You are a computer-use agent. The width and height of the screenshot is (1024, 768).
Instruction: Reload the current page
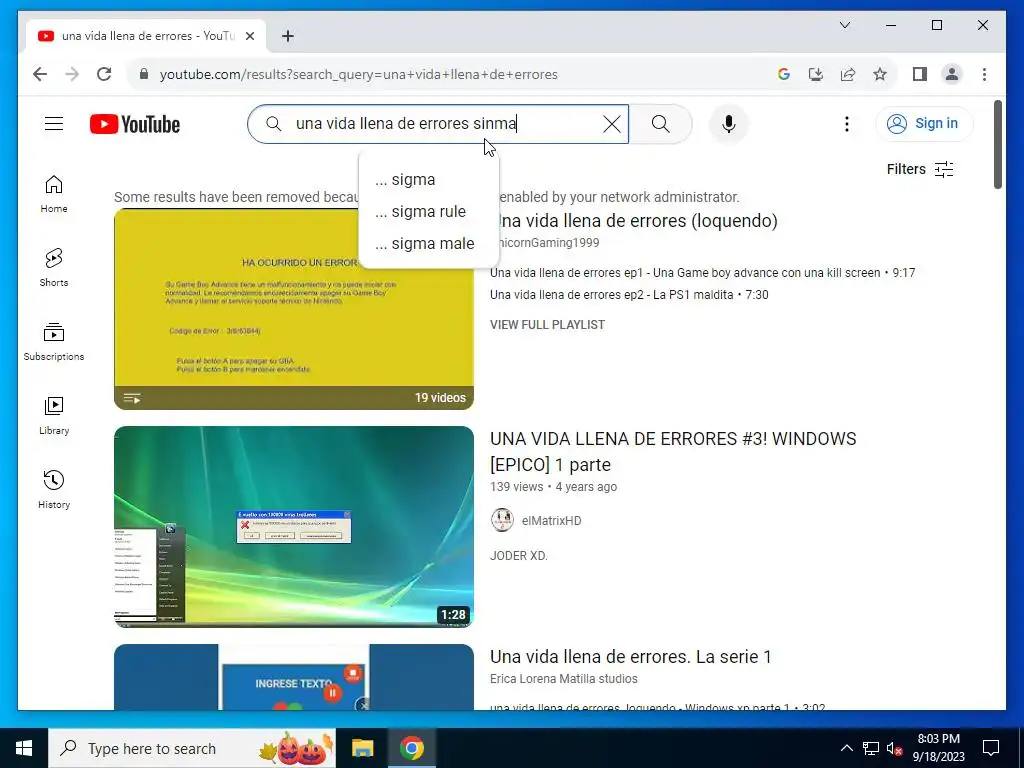104,74
